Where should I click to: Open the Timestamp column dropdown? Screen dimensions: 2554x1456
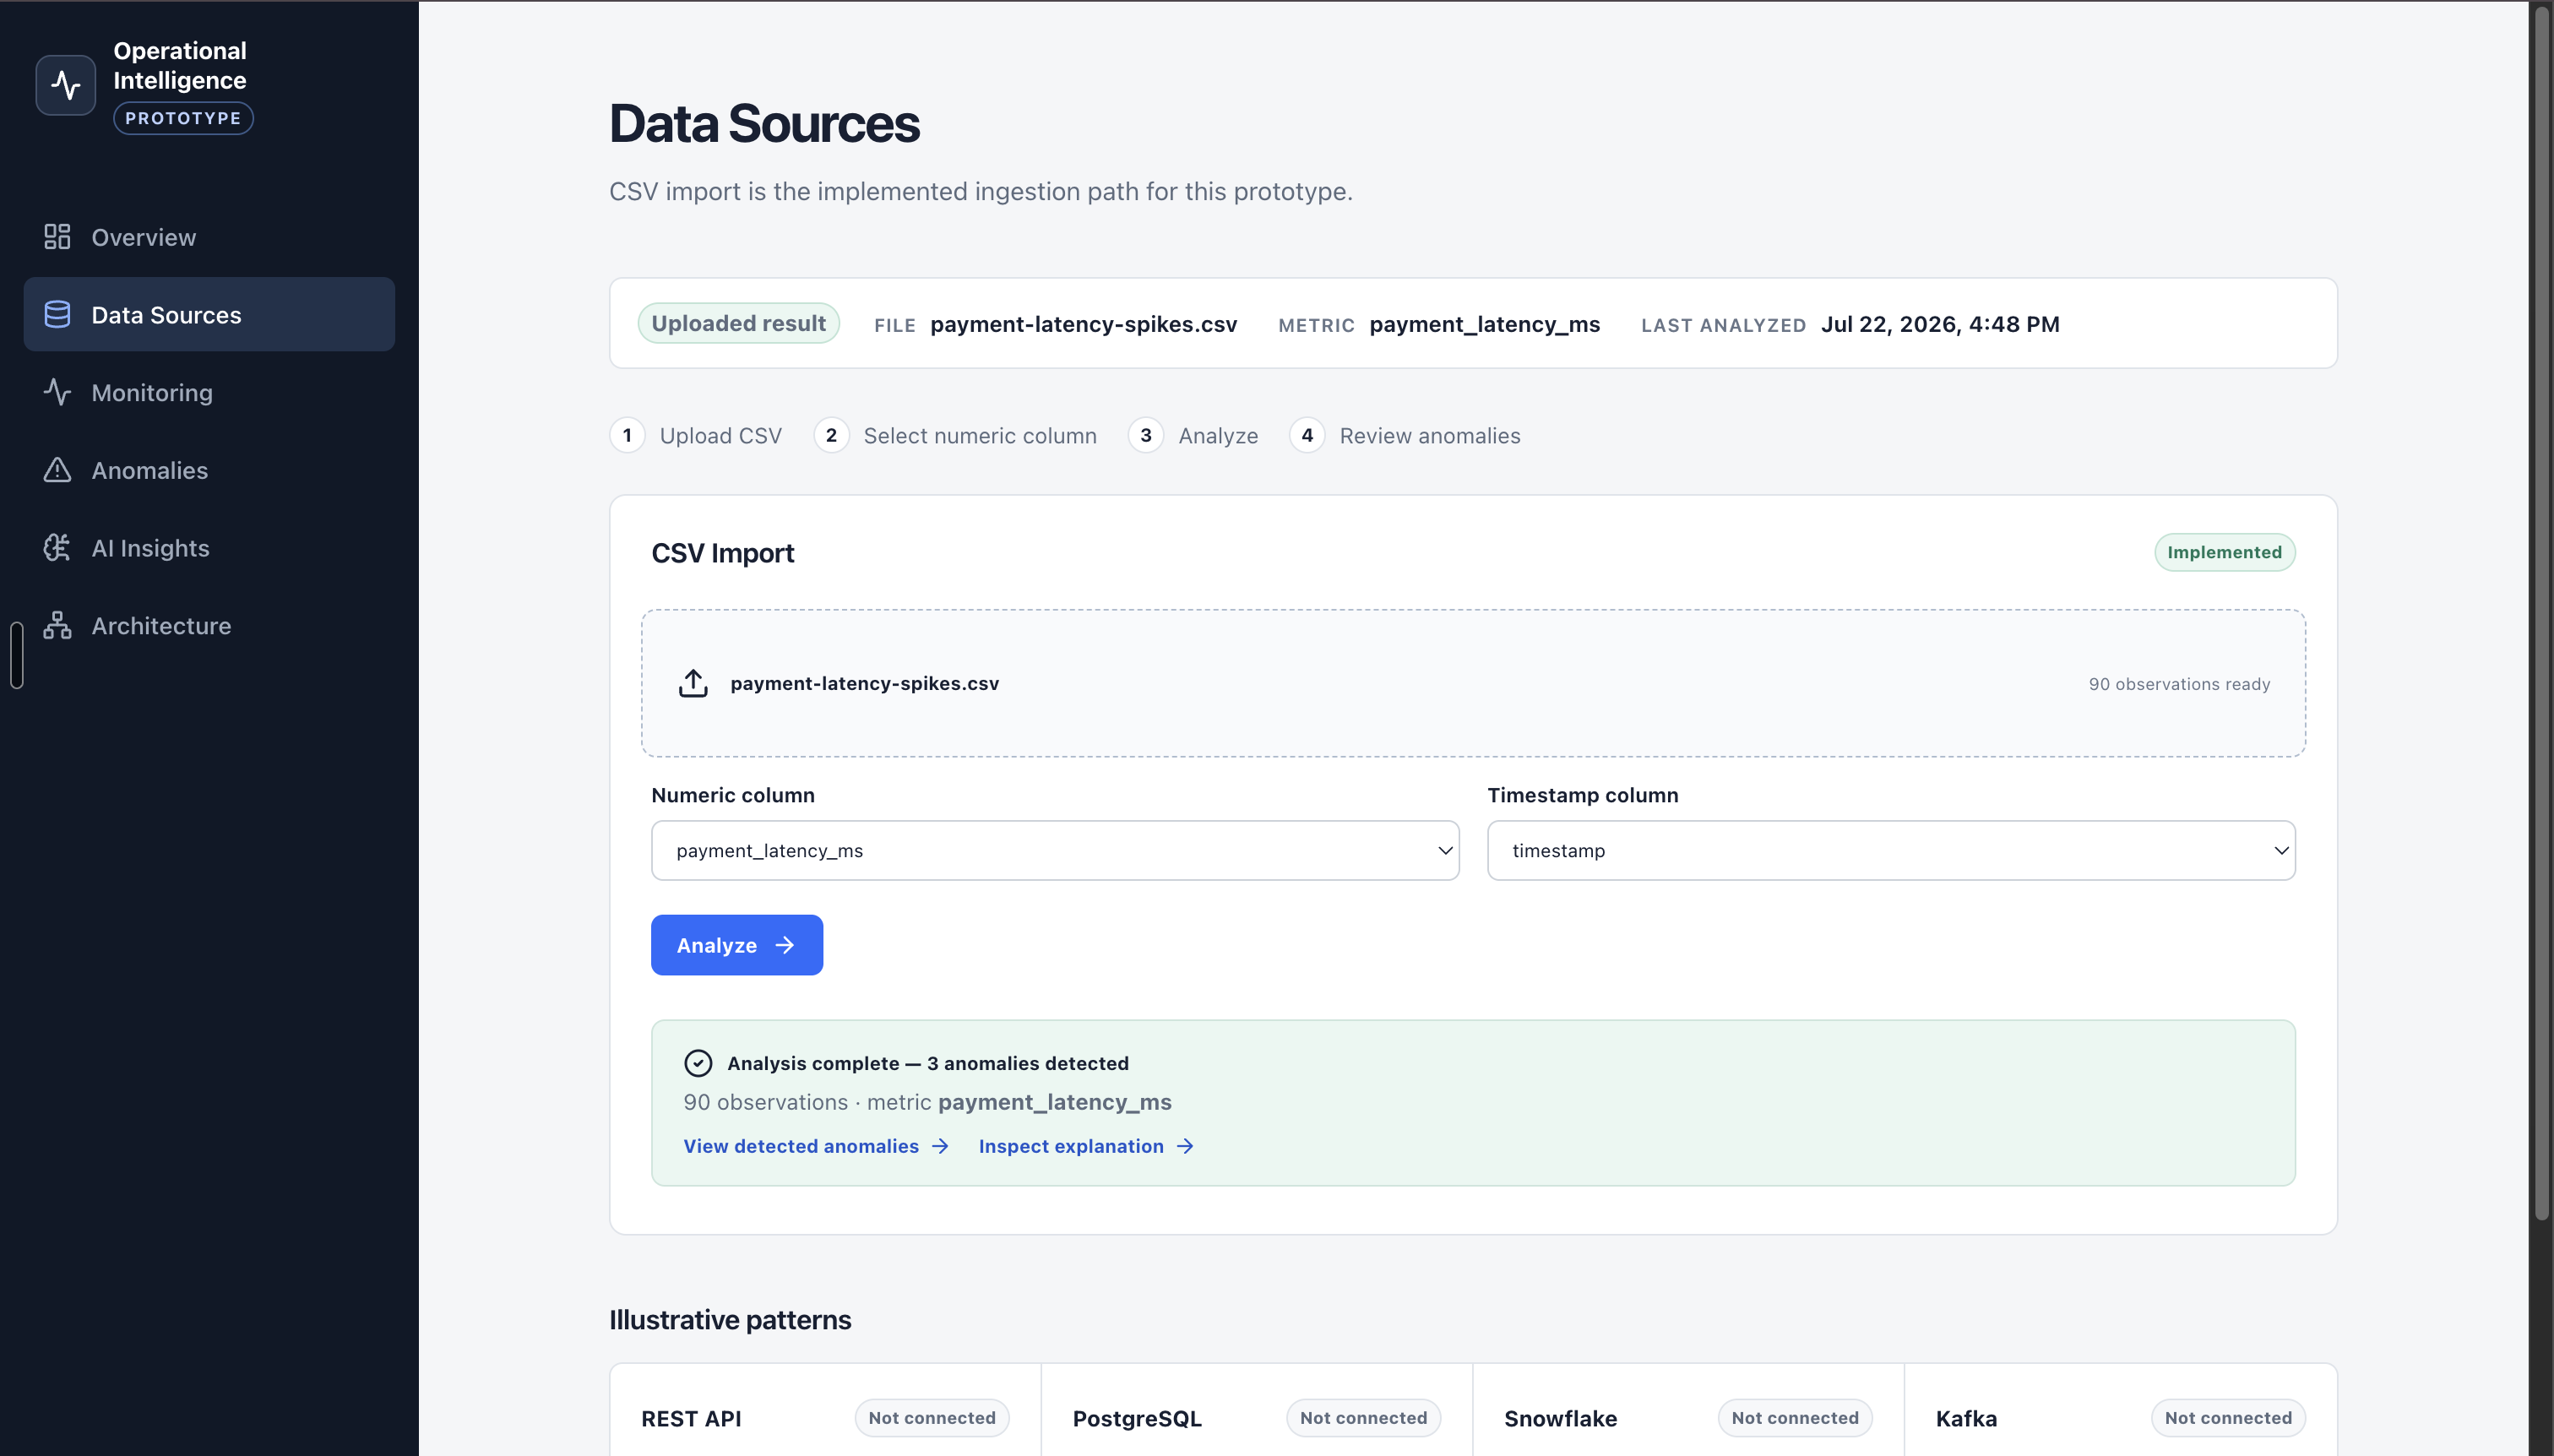click(x=1891, y=850)
